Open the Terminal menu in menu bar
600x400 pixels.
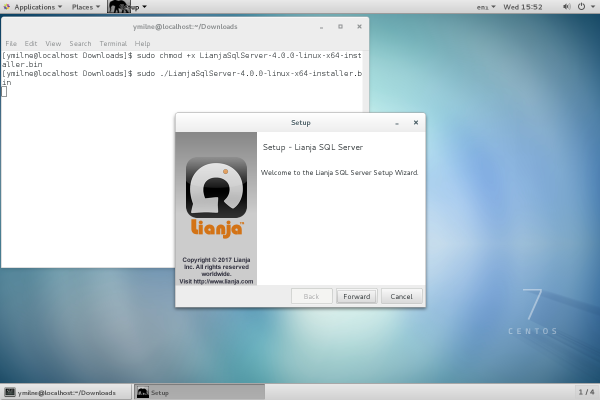coord(112,44)
